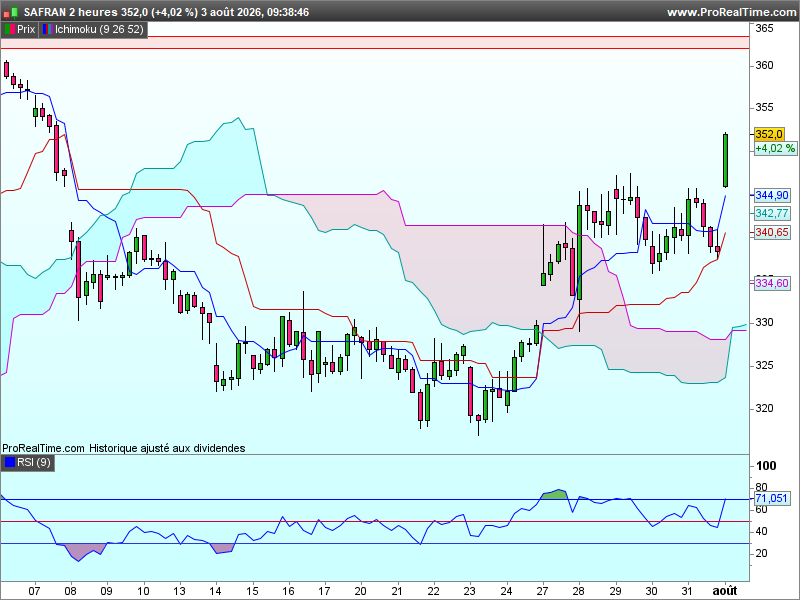This screenshot has height=600, width=800.
Task: Click date 28 on time axis
Action: [x=578, y=591]
